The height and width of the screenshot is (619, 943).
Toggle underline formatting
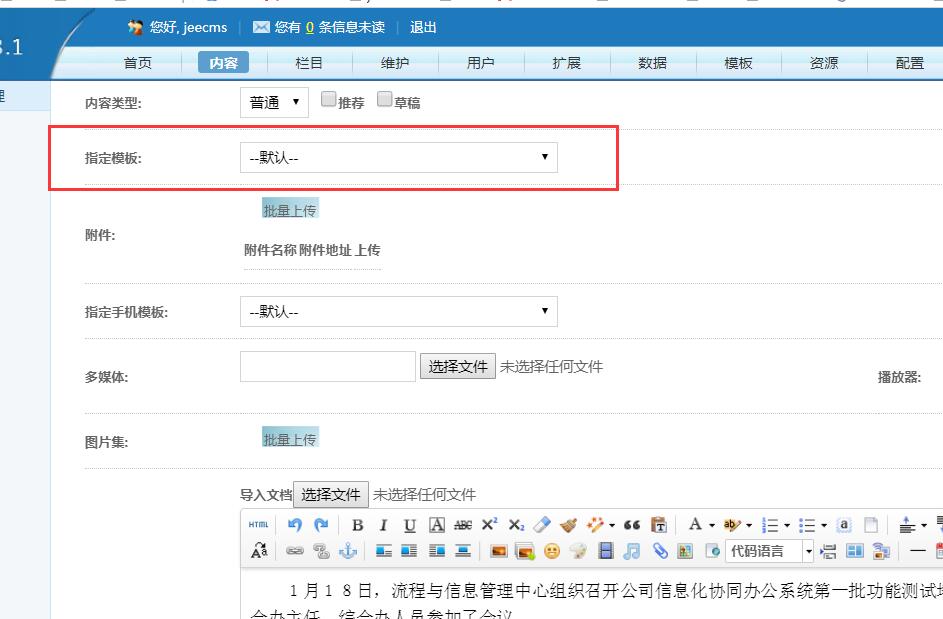click(410, 525)
